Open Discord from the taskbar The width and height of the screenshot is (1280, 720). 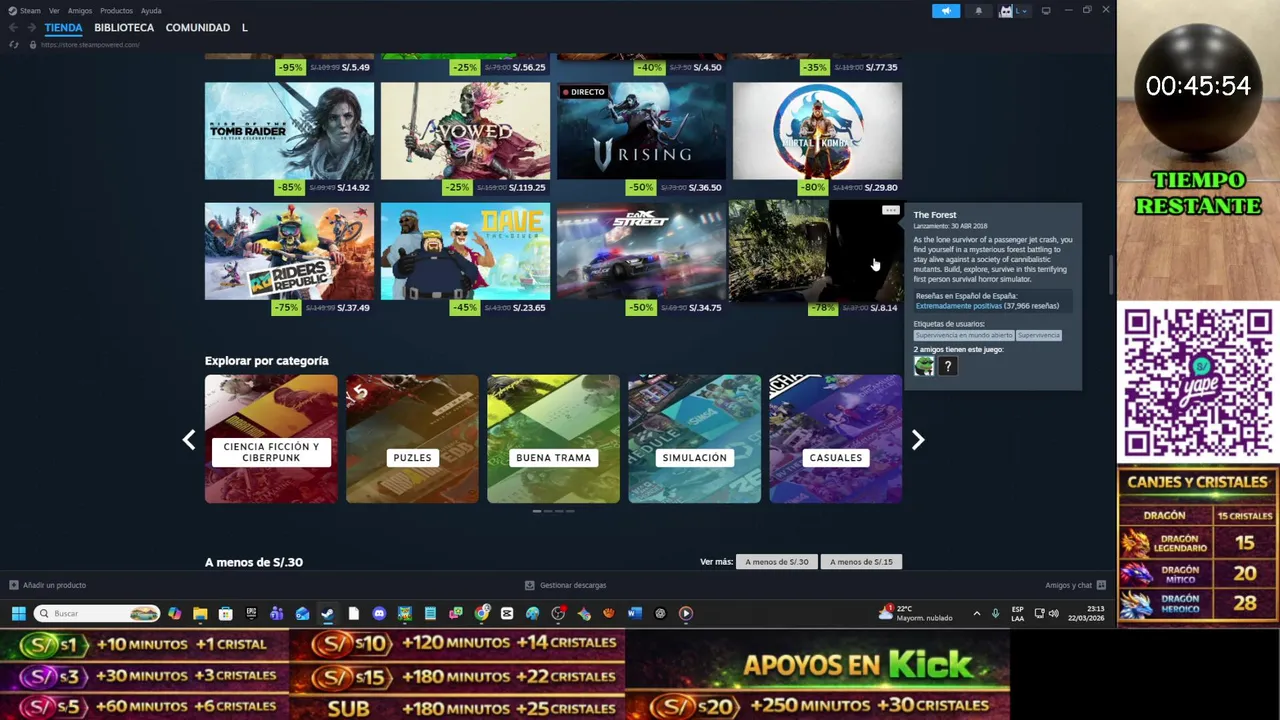[379, 613]
